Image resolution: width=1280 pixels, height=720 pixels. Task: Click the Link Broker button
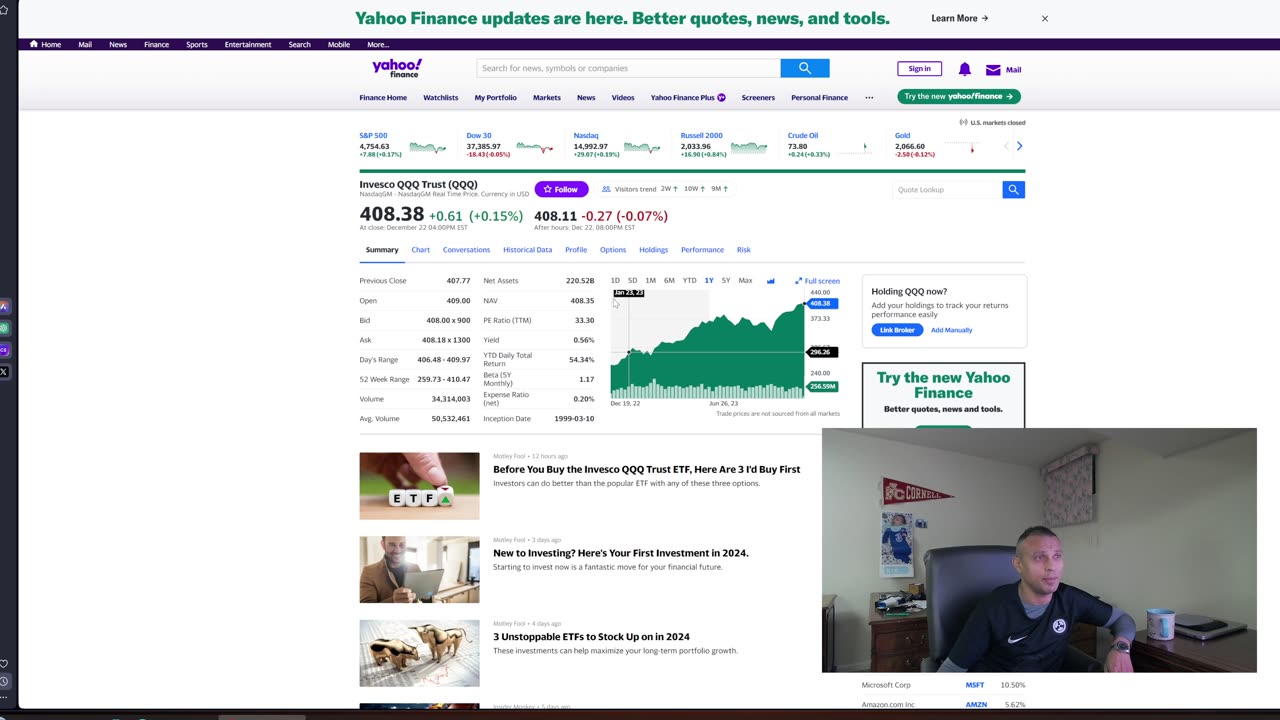(x=896, y=330)
